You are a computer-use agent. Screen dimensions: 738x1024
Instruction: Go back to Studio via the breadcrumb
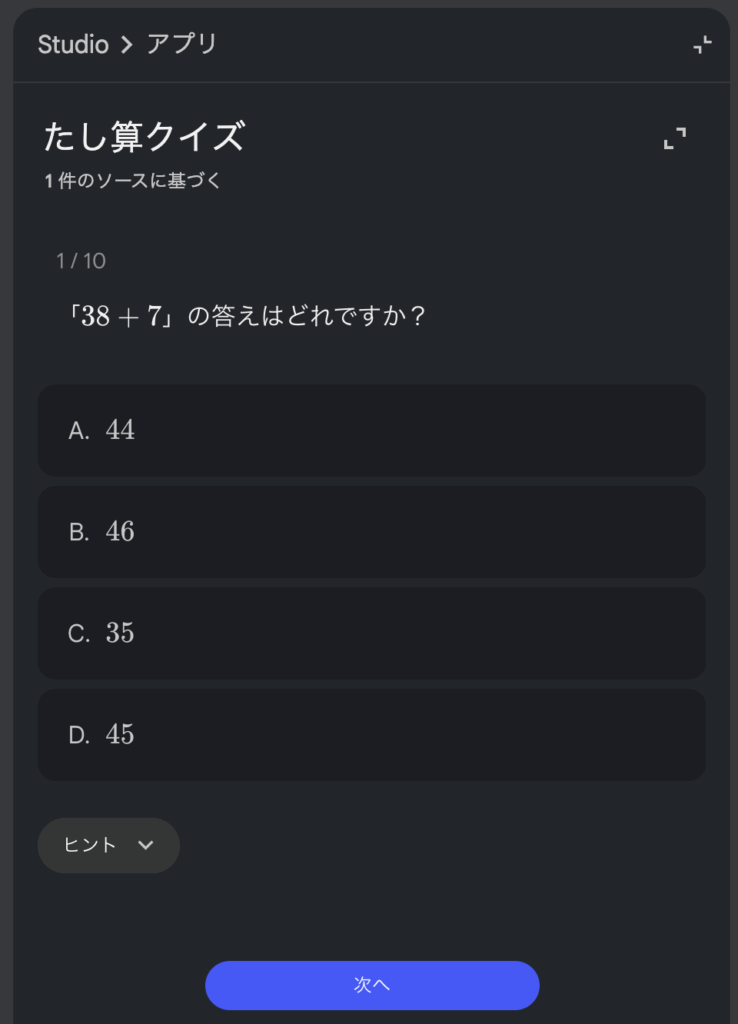[73, 45]
